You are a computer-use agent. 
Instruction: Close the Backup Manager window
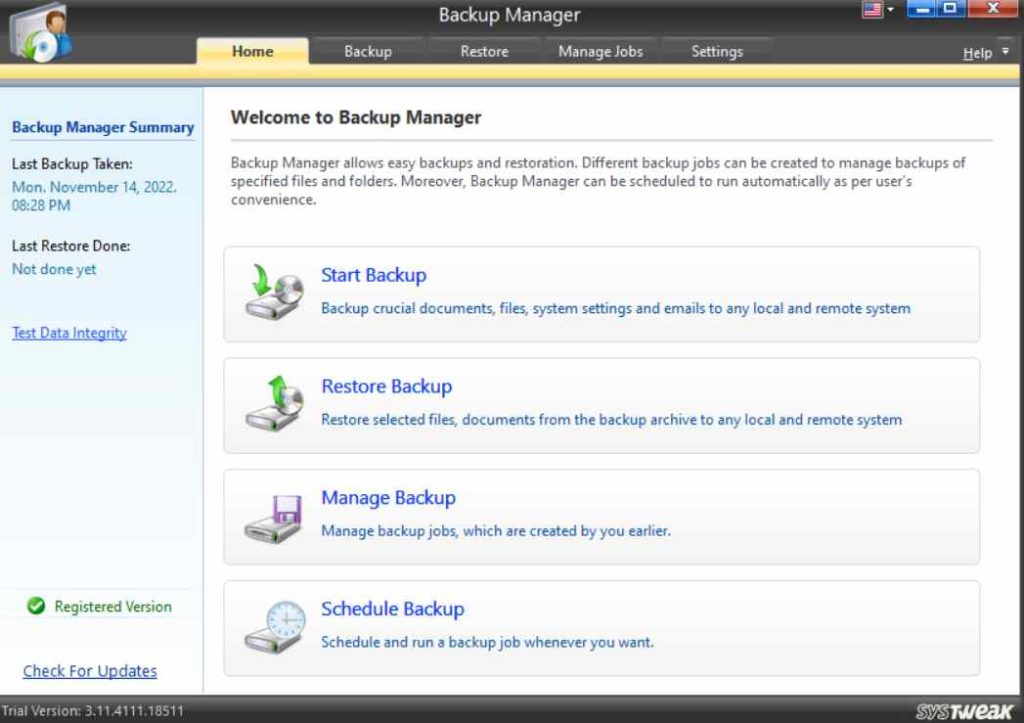[x=993, y=8]
